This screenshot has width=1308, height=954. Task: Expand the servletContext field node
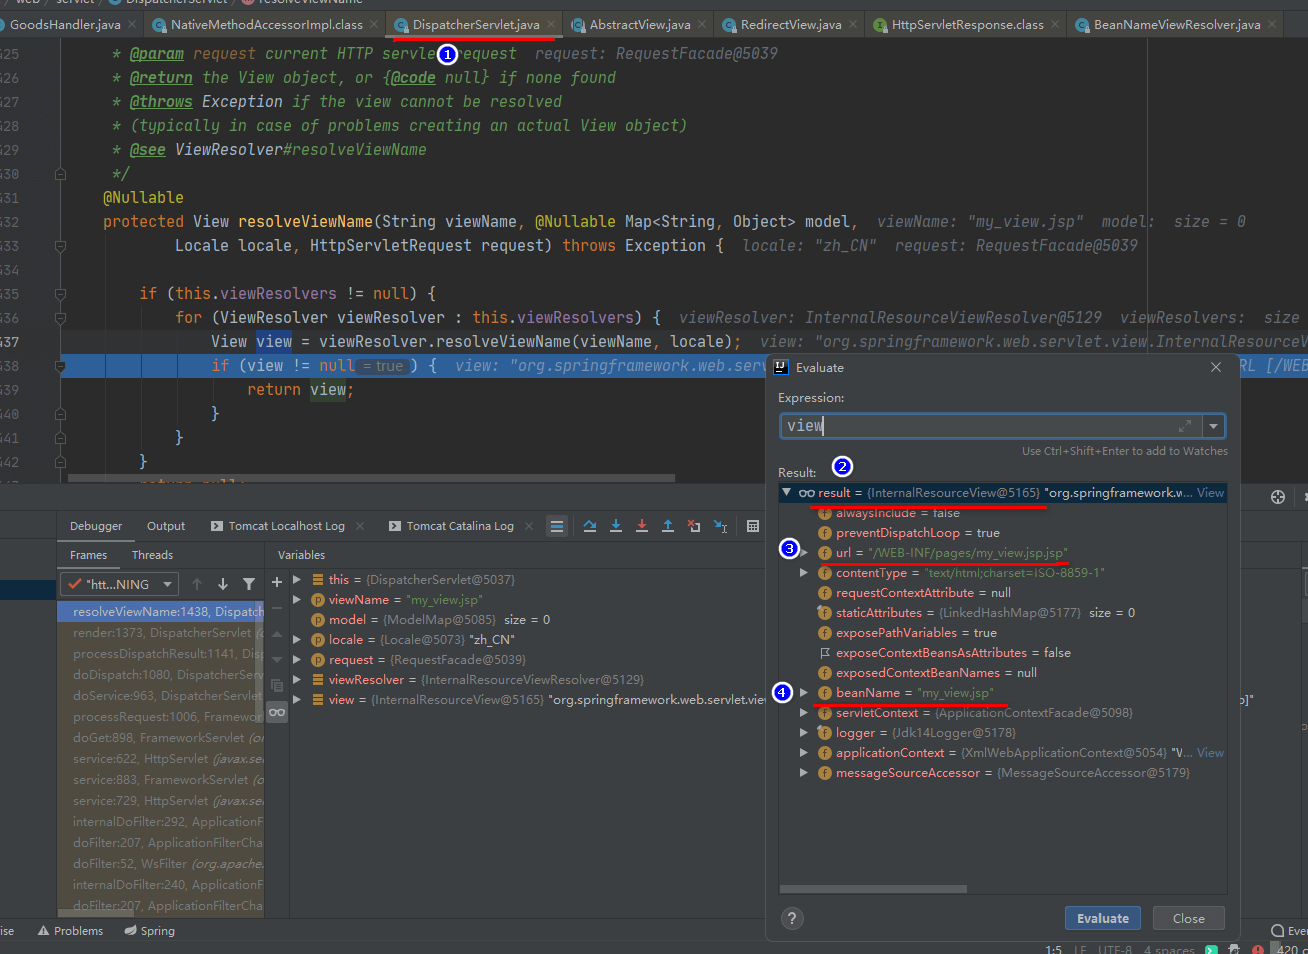[x=804, y=713]
